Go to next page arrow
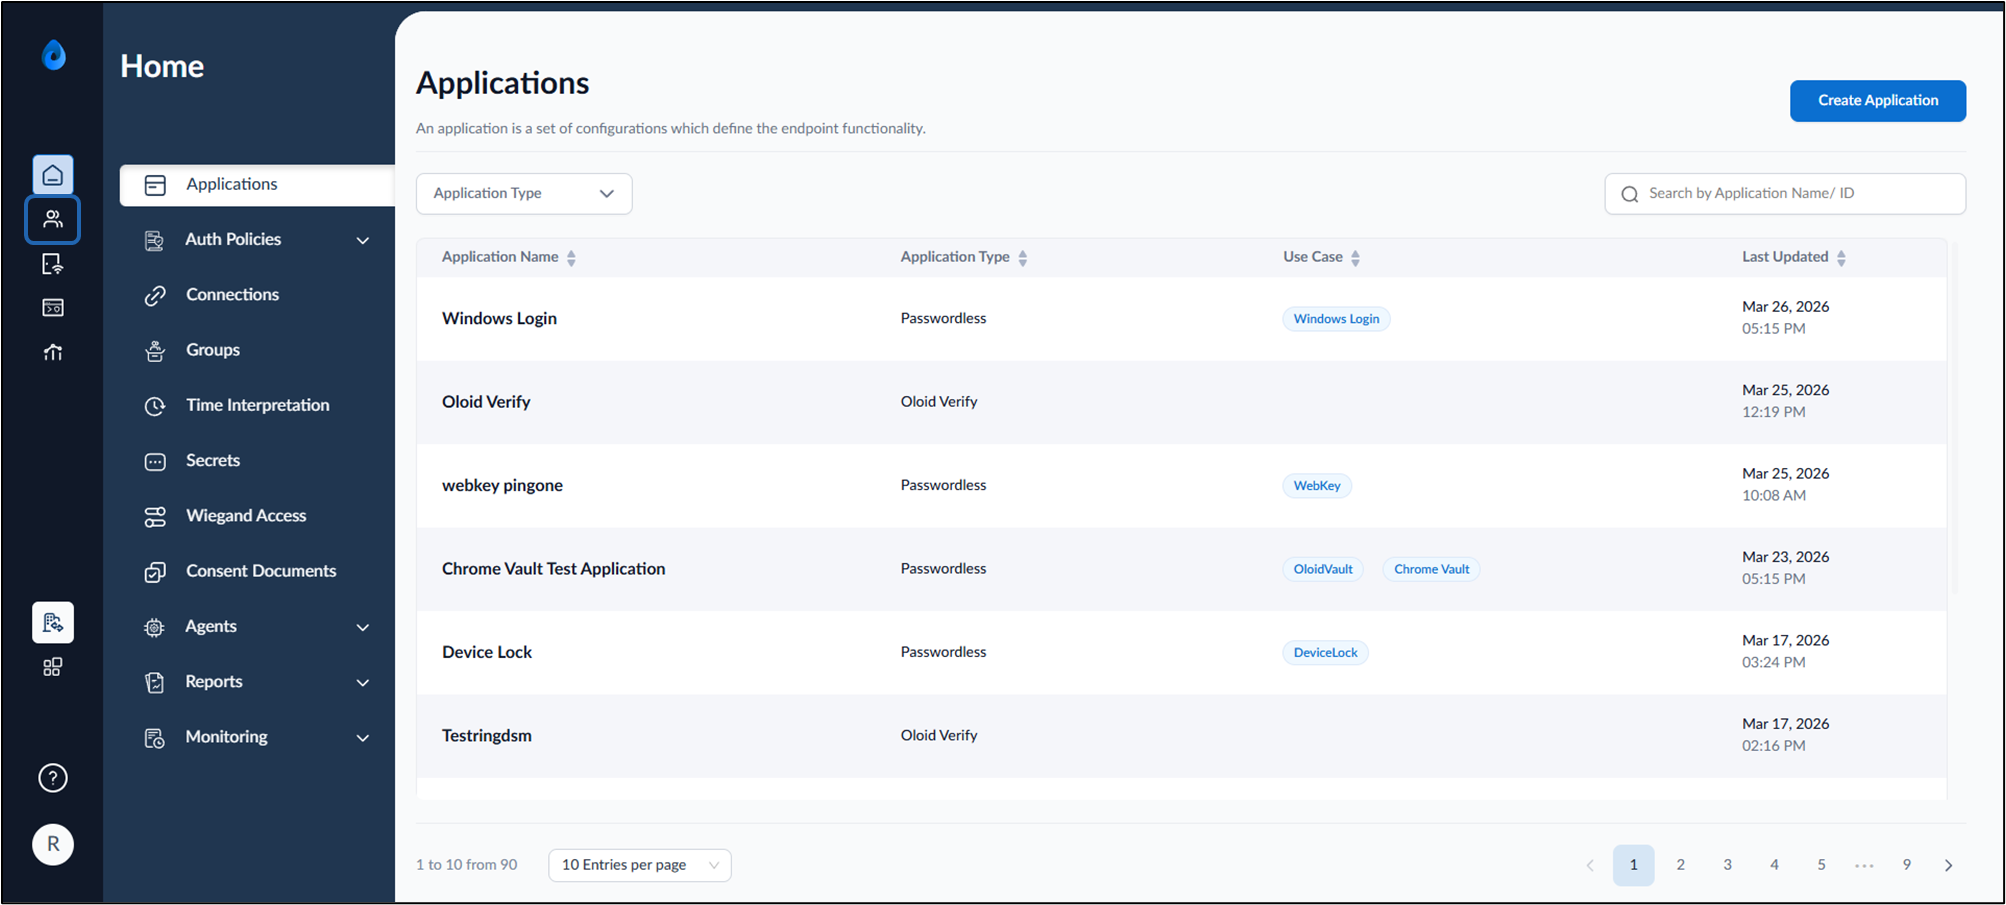The width and height of the screenshot is (2006, 905). pyautogui.click(x=1948, y=866)
